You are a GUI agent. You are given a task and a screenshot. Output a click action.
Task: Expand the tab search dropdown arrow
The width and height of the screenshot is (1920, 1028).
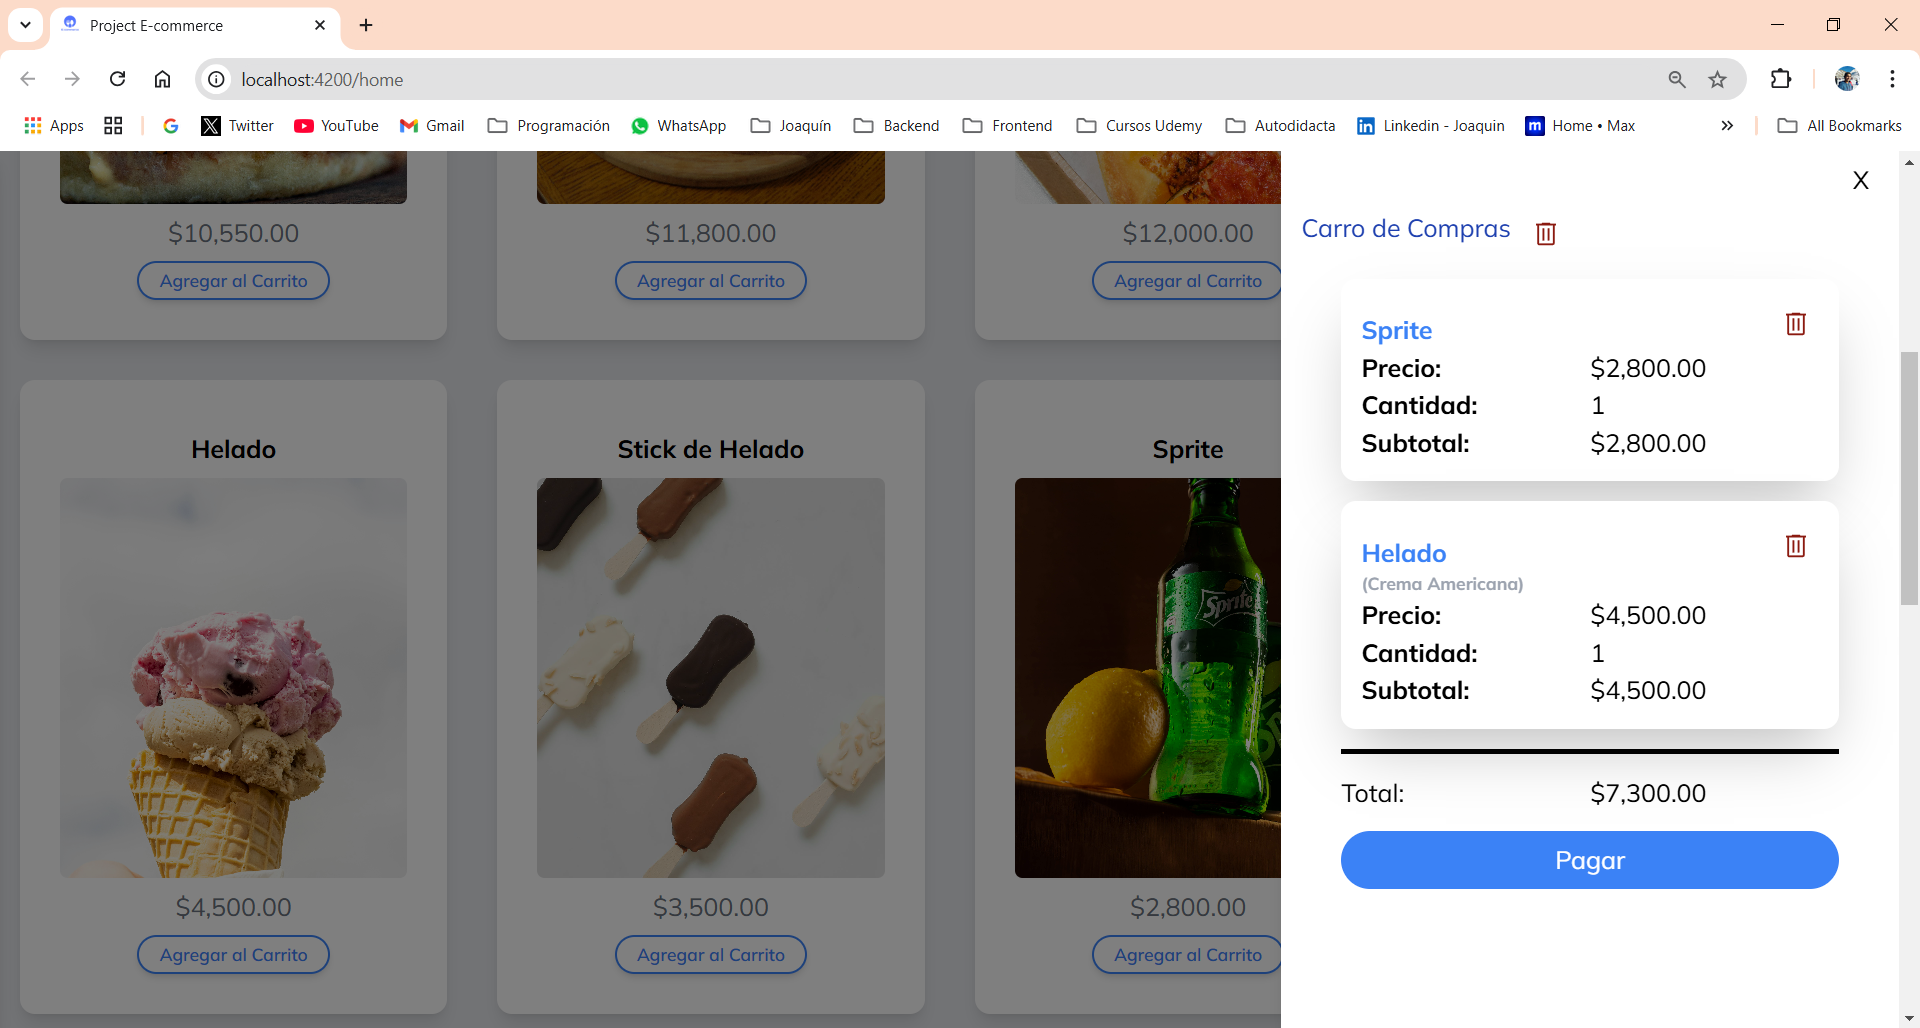tap(25, 25)
